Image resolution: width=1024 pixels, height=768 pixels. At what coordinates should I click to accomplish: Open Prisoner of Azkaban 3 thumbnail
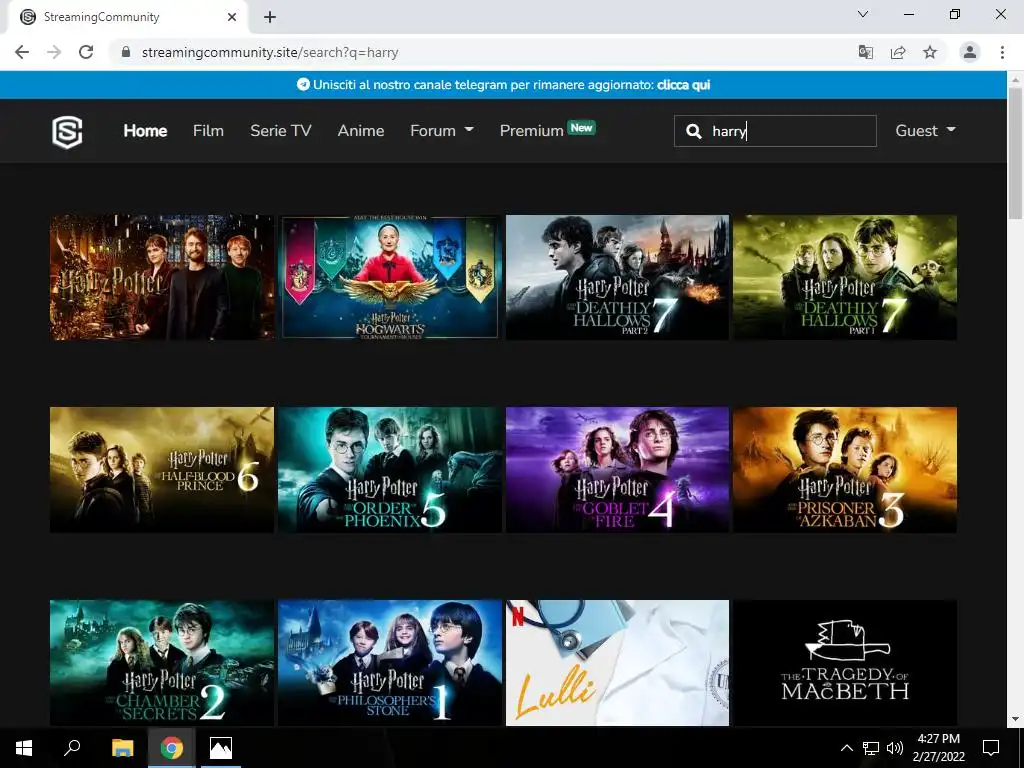pyautogui.click(x=845, y=470)
